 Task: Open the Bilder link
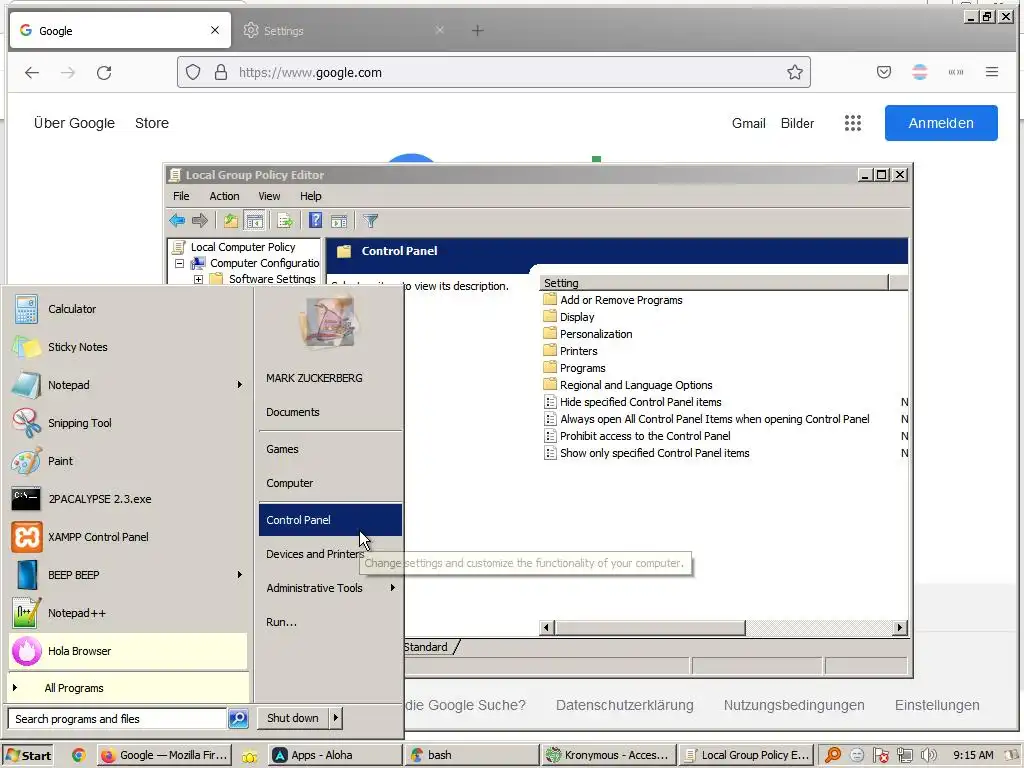(x=797, y=123)
